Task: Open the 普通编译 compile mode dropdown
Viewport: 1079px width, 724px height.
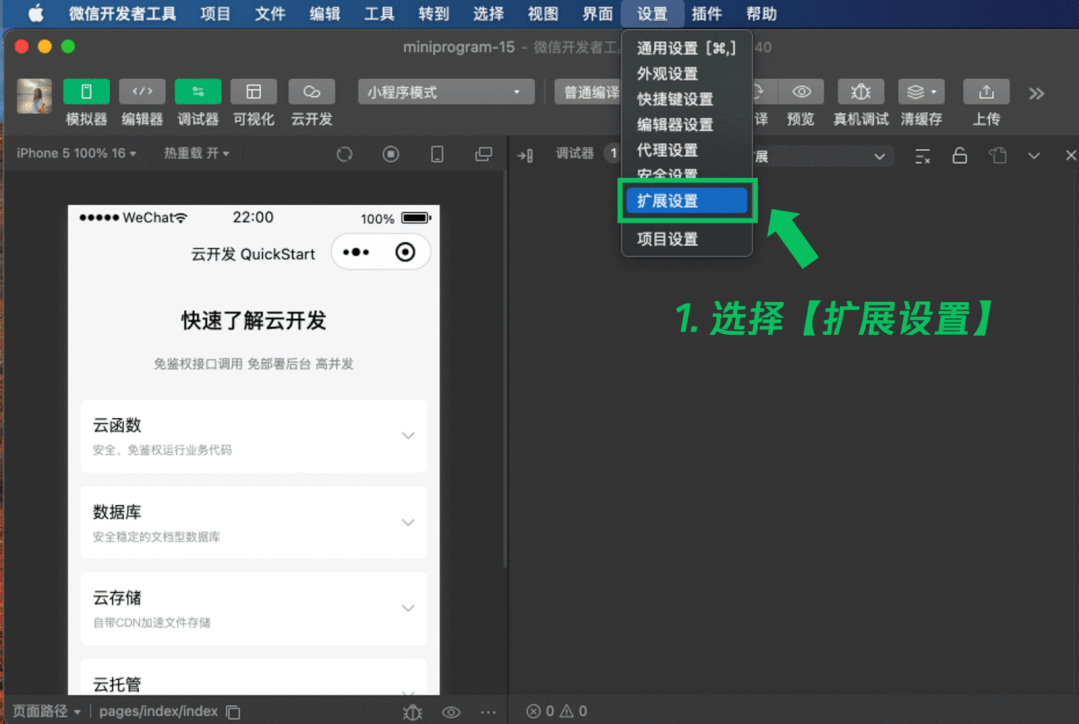Action: click(589, 92)
